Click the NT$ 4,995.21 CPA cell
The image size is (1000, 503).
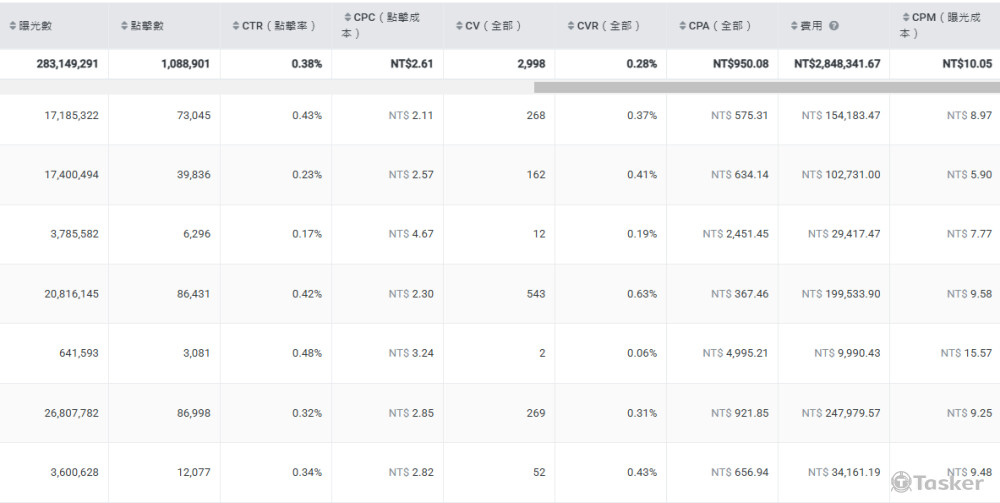coord(735,353)
